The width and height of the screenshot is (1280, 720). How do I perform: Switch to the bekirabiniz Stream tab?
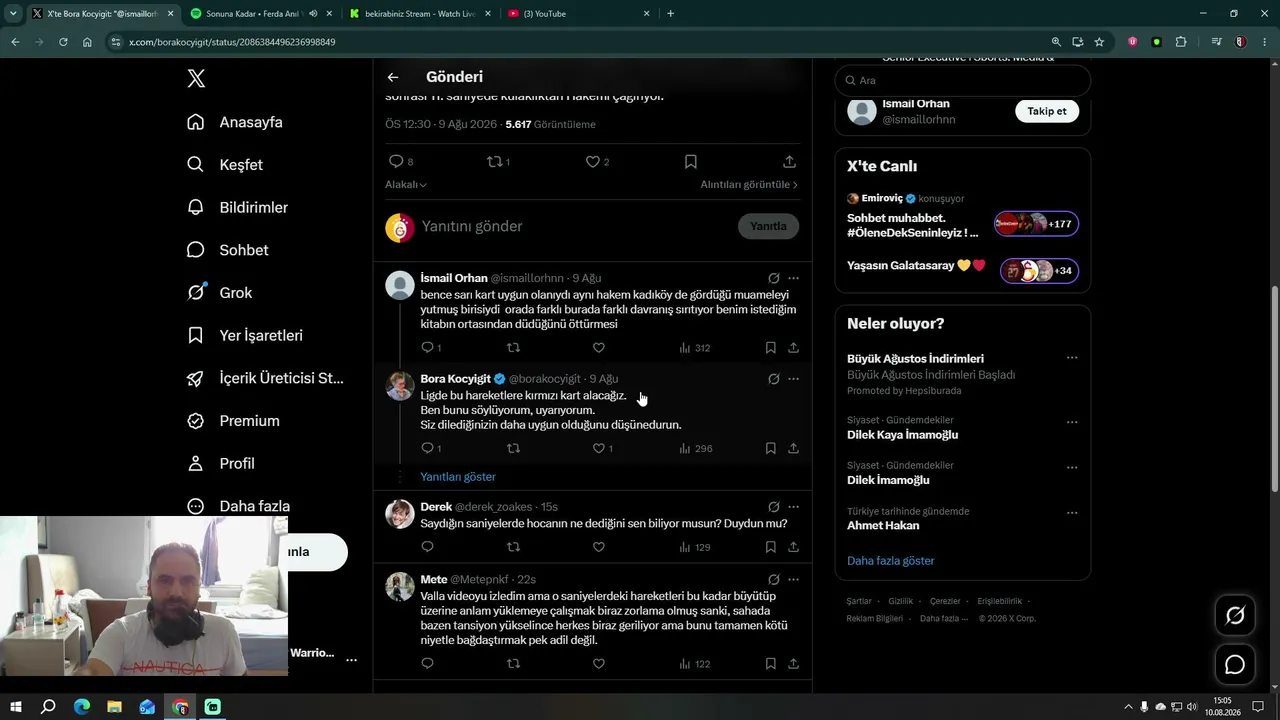pyautogui.click(x=419, y=14)
